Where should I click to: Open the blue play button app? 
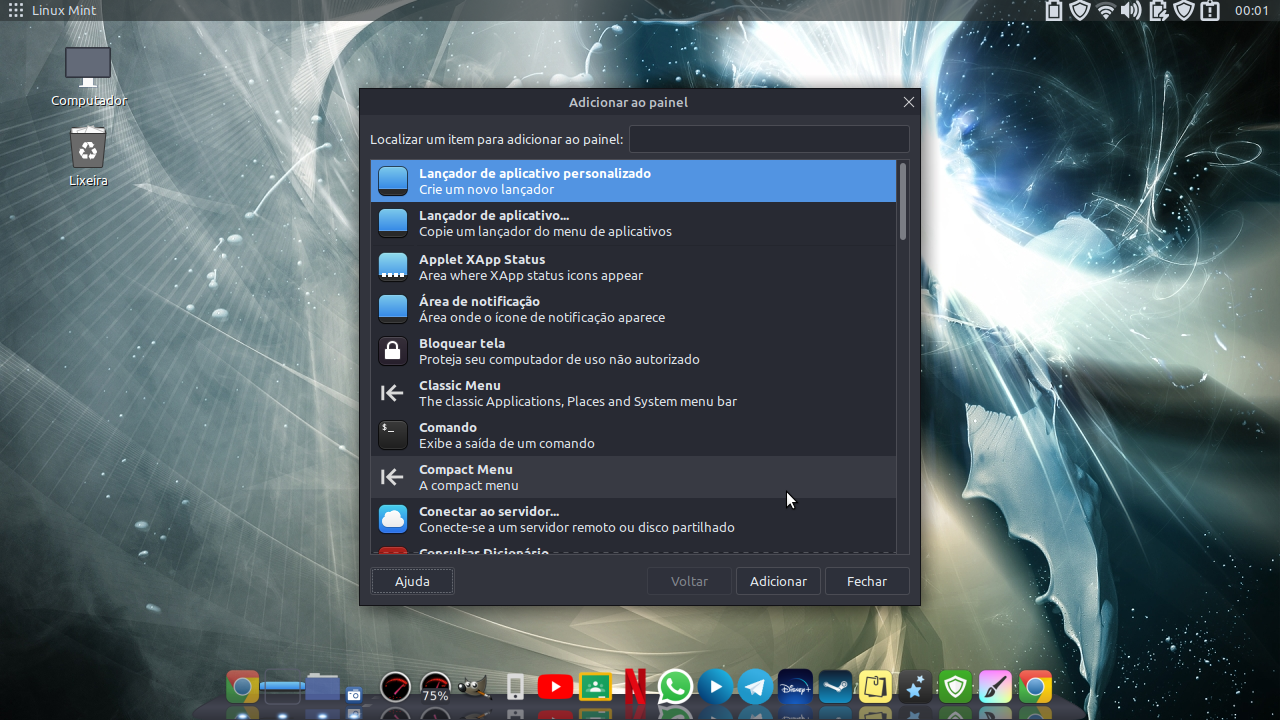[x=715, y=687]
